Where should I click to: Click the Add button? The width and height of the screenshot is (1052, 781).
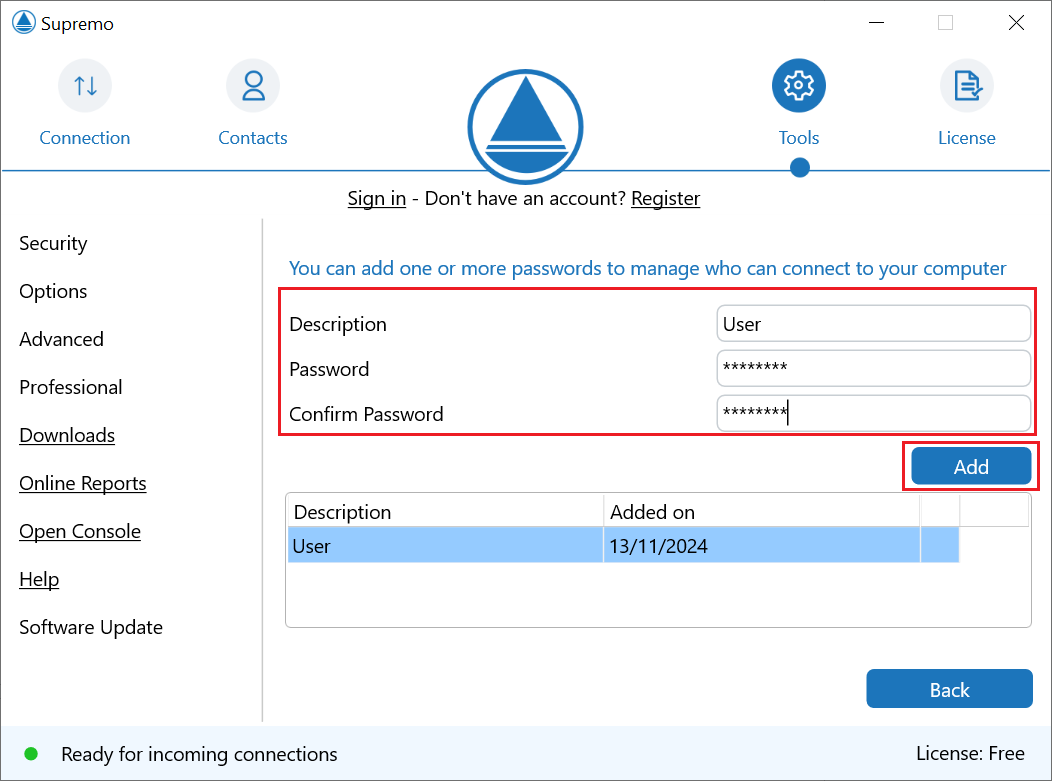970,466
